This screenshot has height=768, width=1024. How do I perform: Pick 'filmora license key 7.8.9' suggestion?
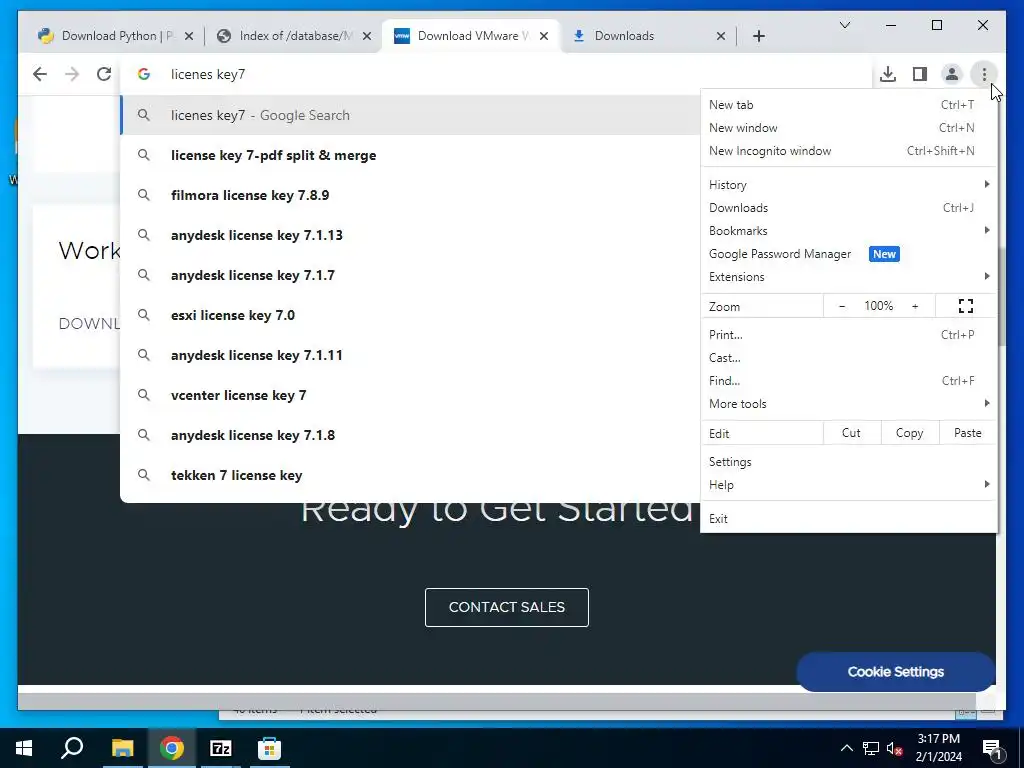410,195
